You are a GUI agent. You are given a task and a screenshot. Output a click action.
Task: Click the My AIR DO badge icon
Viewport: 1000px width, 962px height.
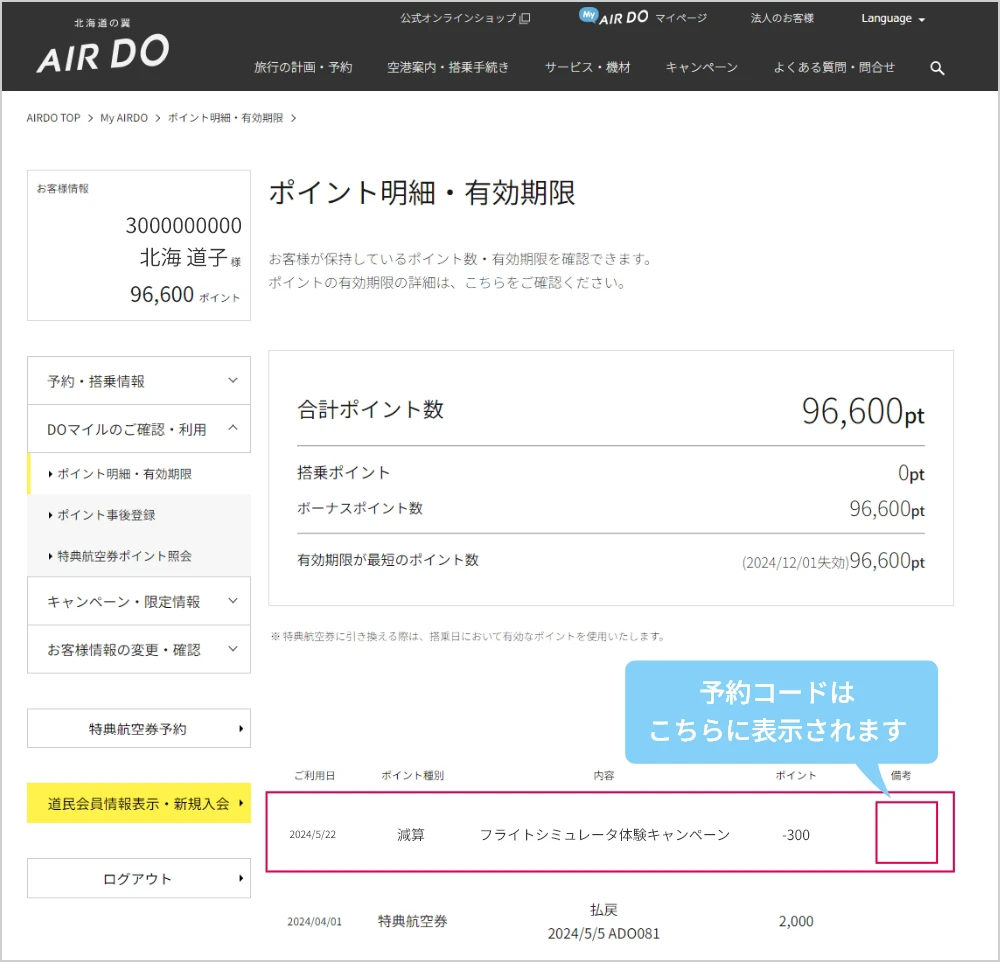click(588, 15)
